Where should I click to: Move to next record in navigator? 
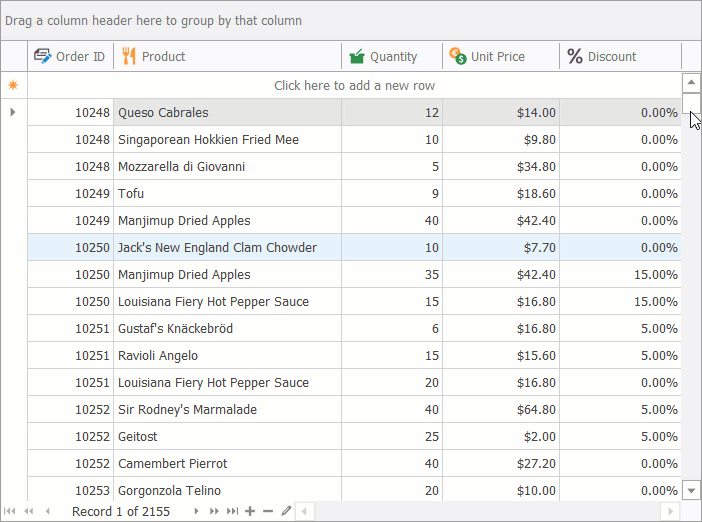pyautogui.click(x=196, y=511)
